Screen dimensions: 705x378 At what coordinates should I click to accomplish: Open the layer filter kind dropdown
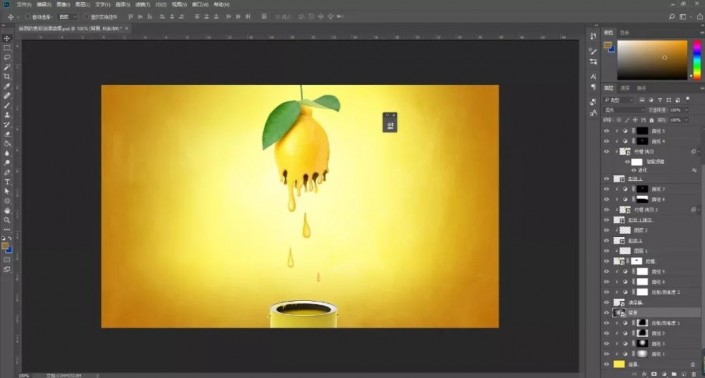tap(619, 99)
